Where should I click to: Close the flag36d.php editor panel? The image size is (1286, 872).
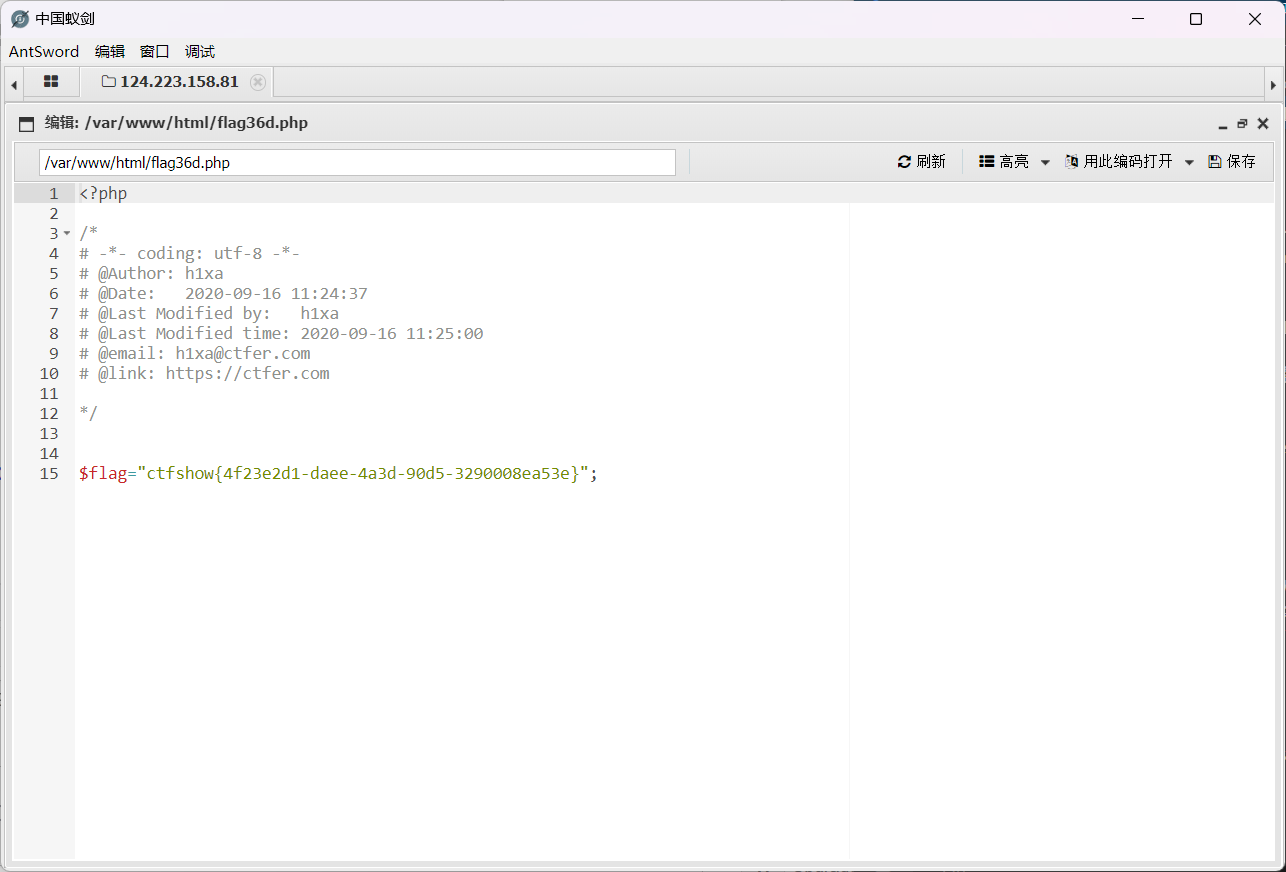(x=1263, y=124)
